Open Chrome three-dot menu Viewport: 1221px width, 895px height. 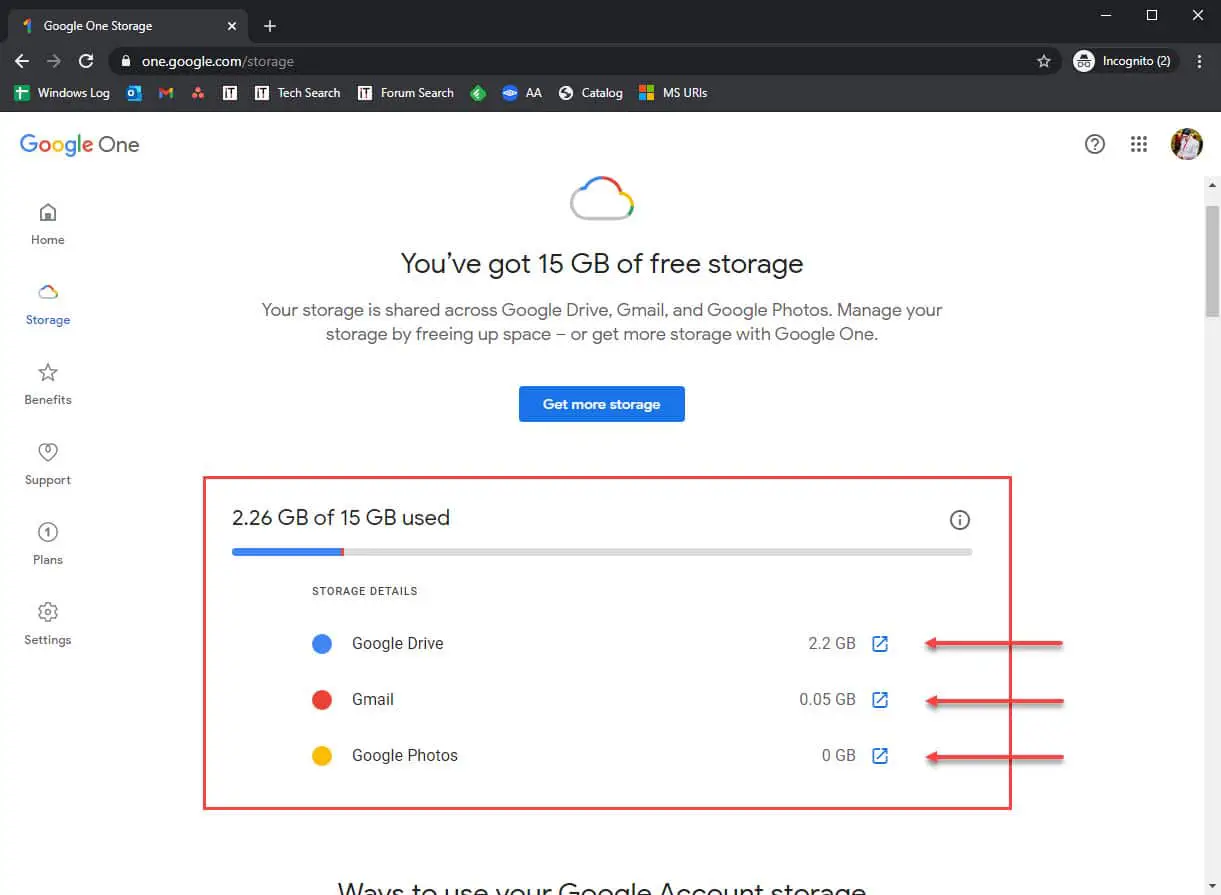click(1200, 61)
